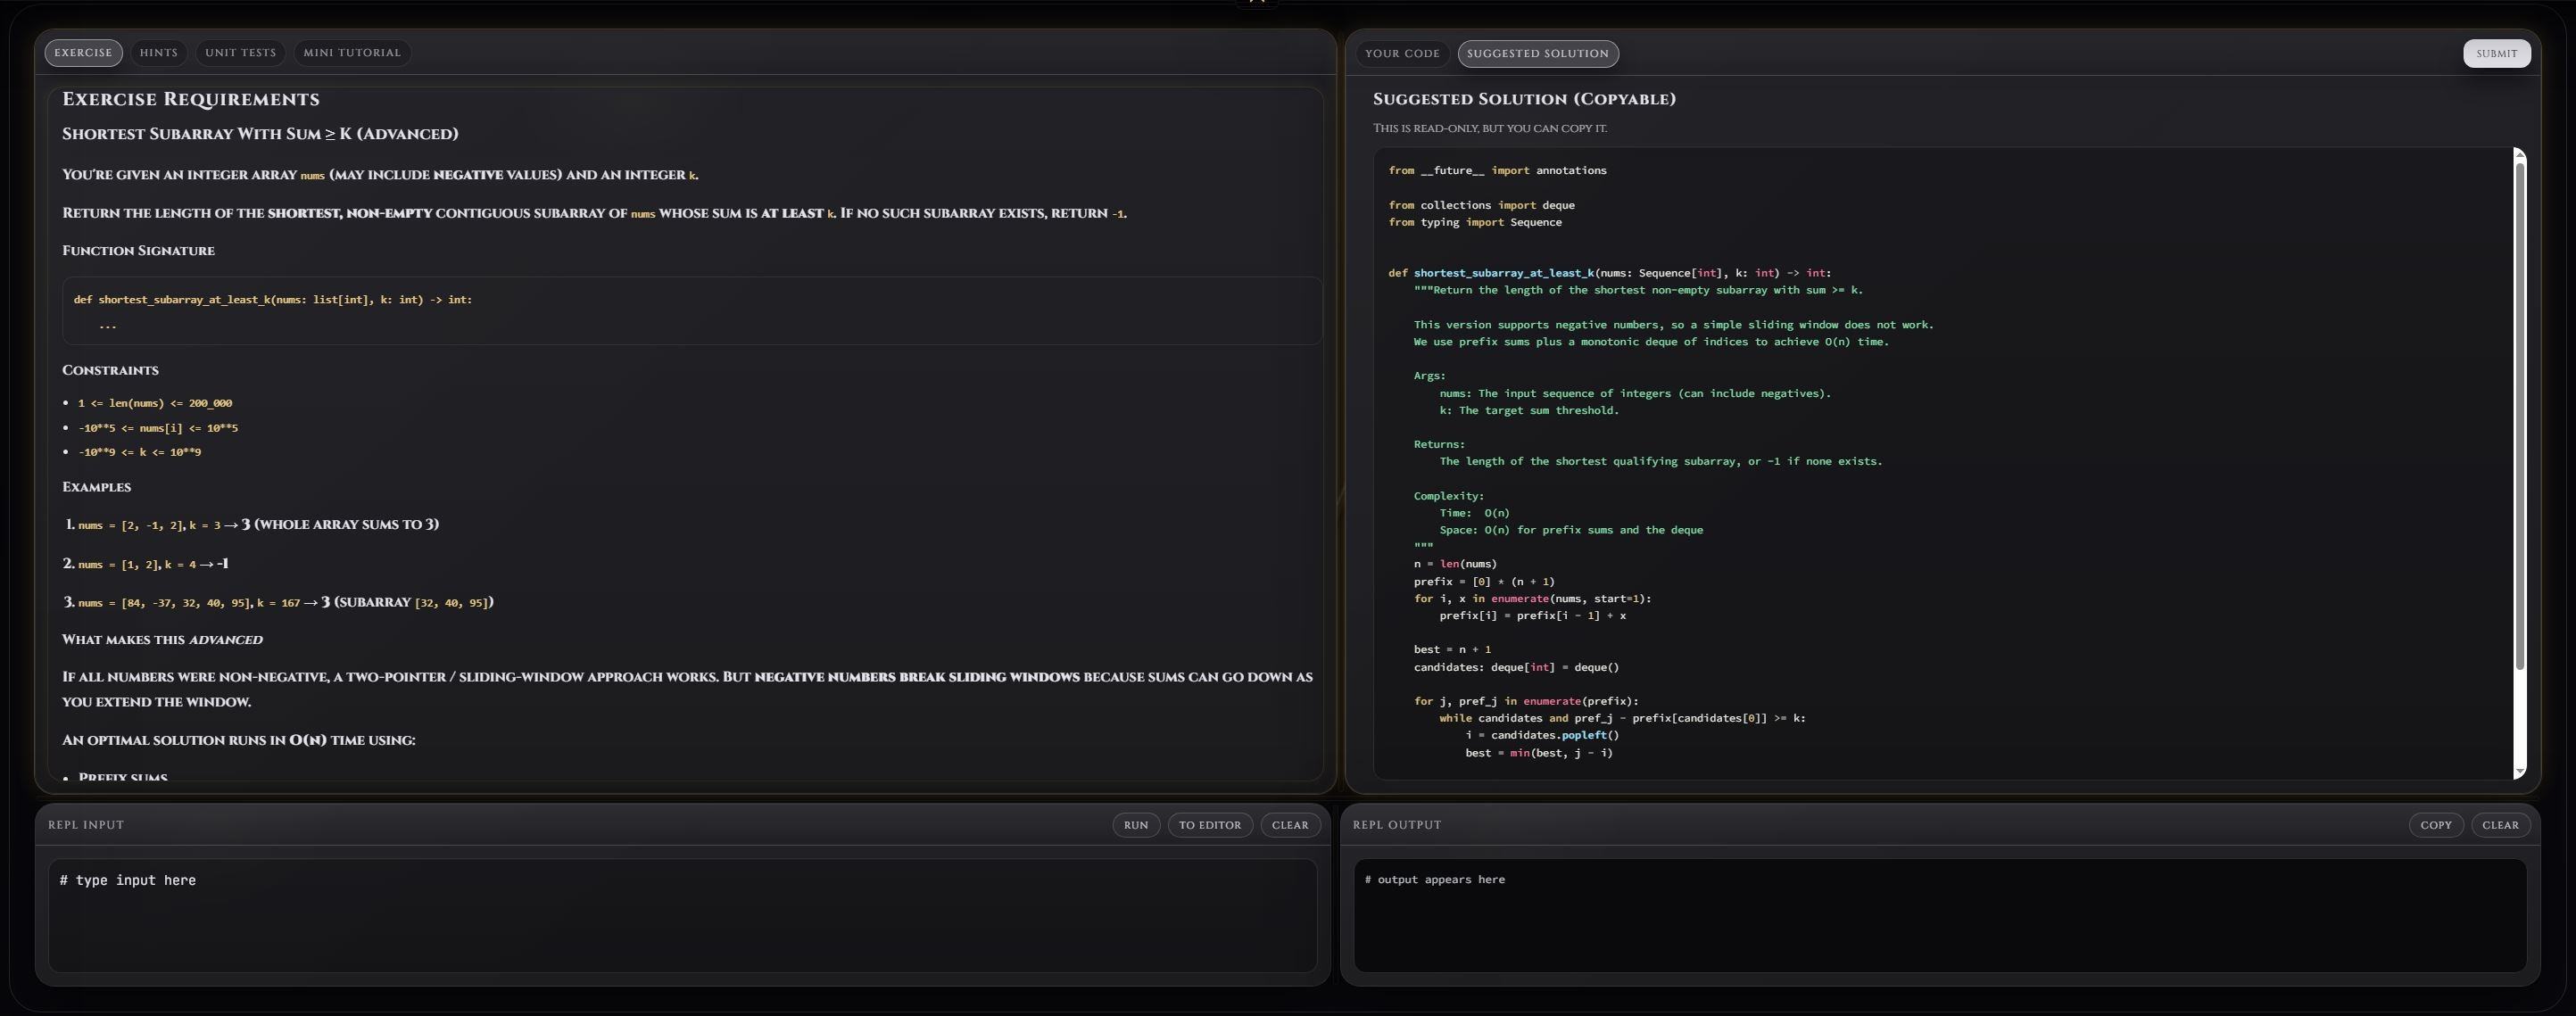The image size is (2576, 1016).
Task: Click 'Suggested Solution (Copyable)' heading
Action: pyautogui.click(x=1524, y=99)
